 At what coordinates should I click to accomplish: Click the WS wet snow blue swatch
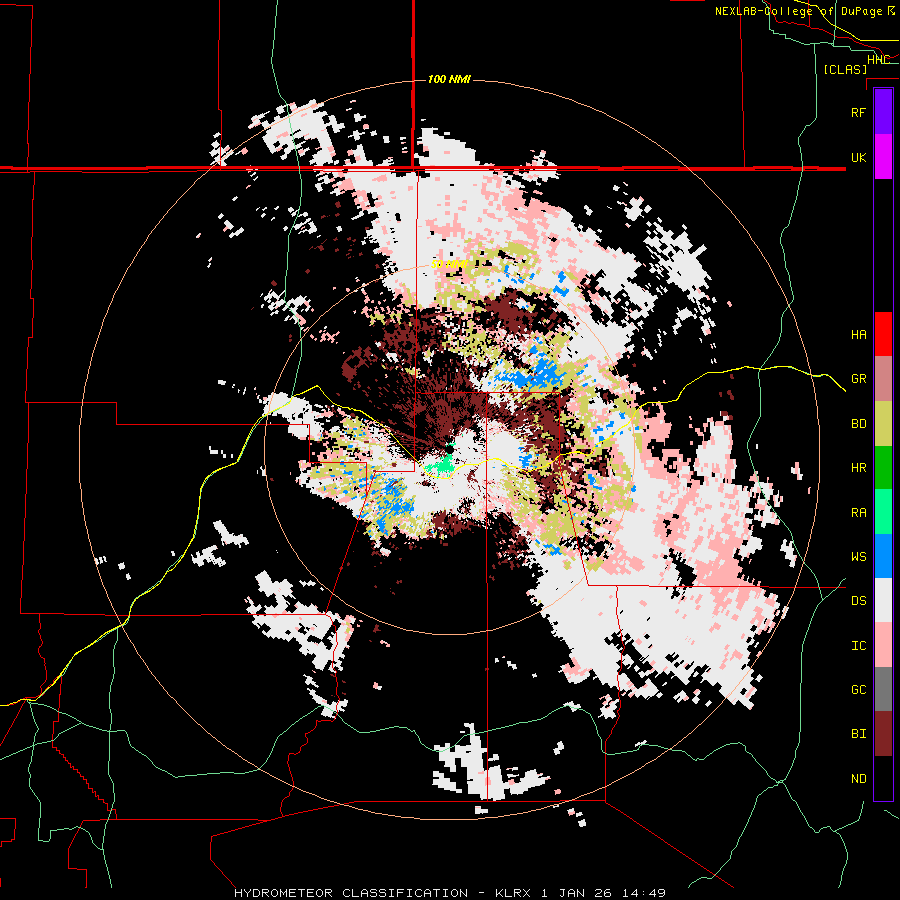coord(883,556)
